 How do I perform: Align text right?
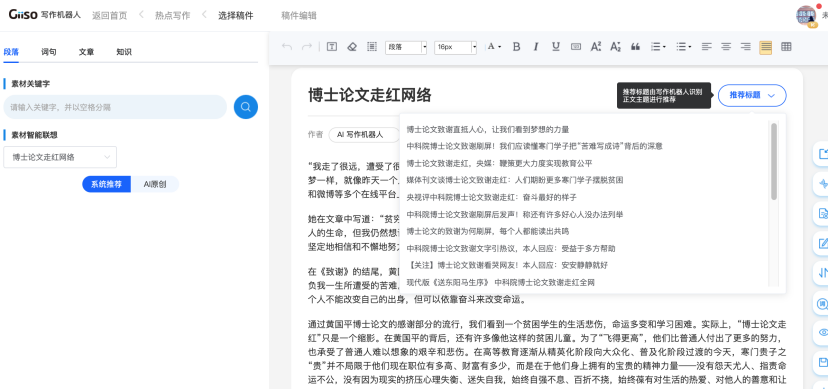point(745,47)
